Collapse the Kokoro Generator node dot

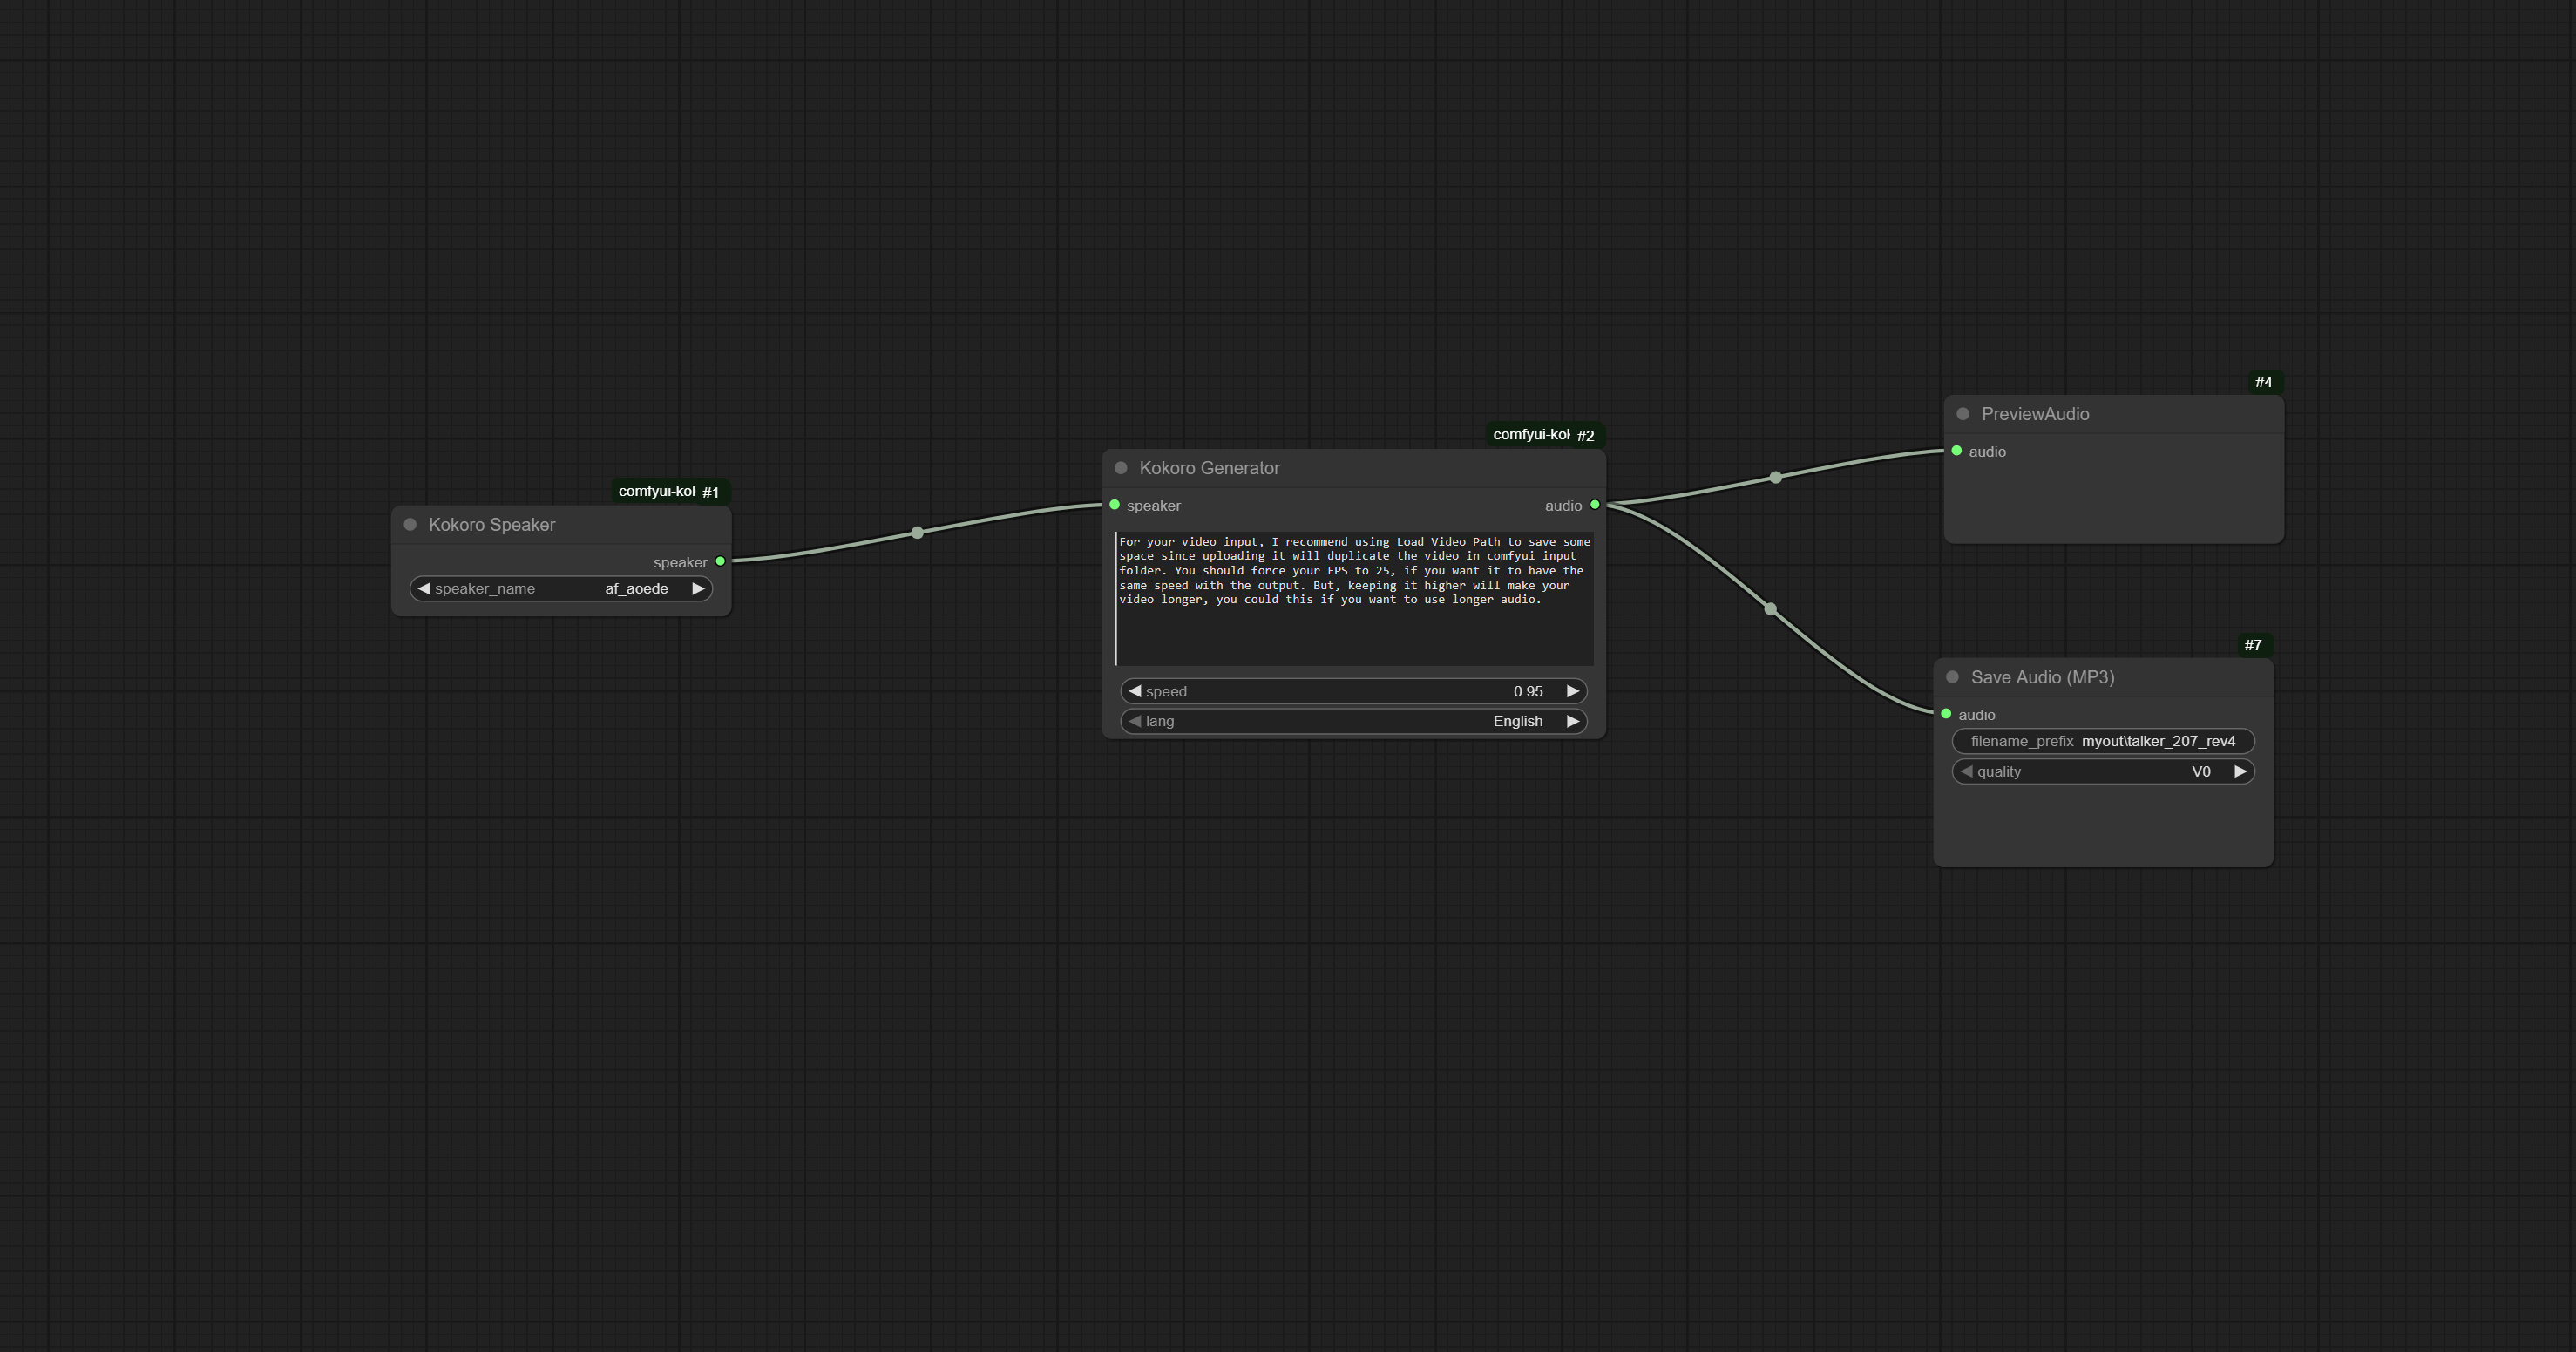1121,468
